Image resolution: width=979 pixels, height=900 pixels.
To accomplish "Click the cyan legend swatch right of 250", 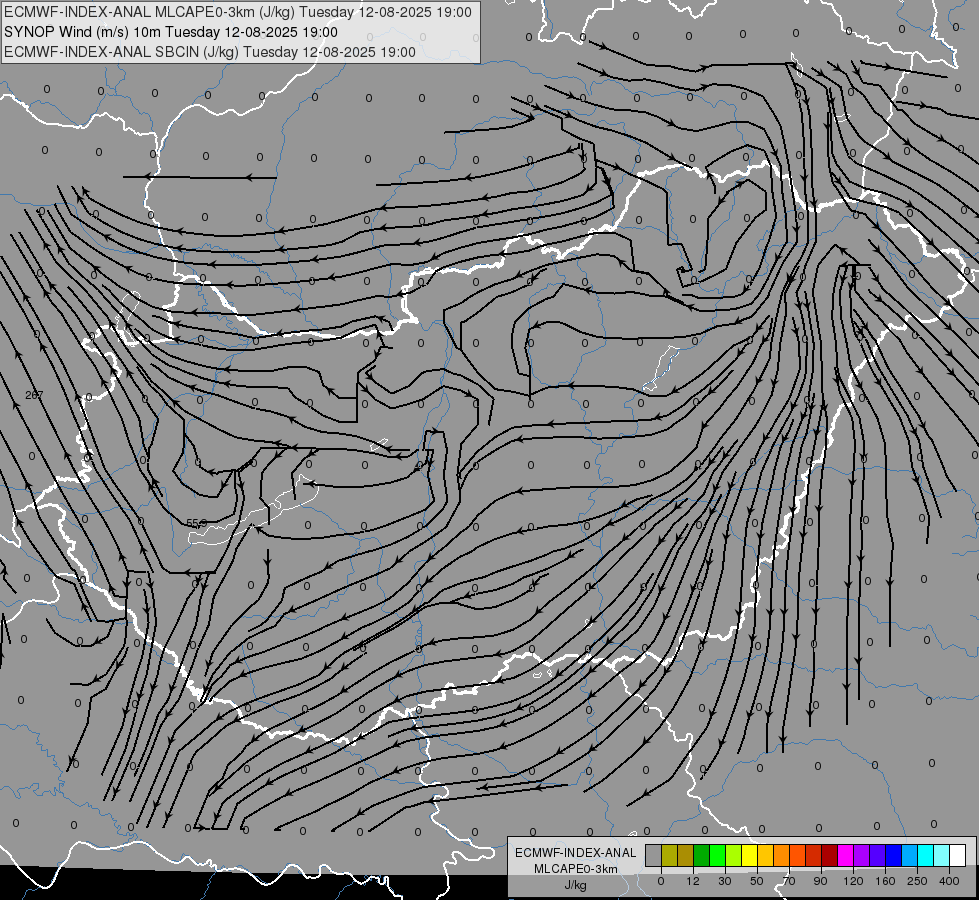I will [927, 855].
